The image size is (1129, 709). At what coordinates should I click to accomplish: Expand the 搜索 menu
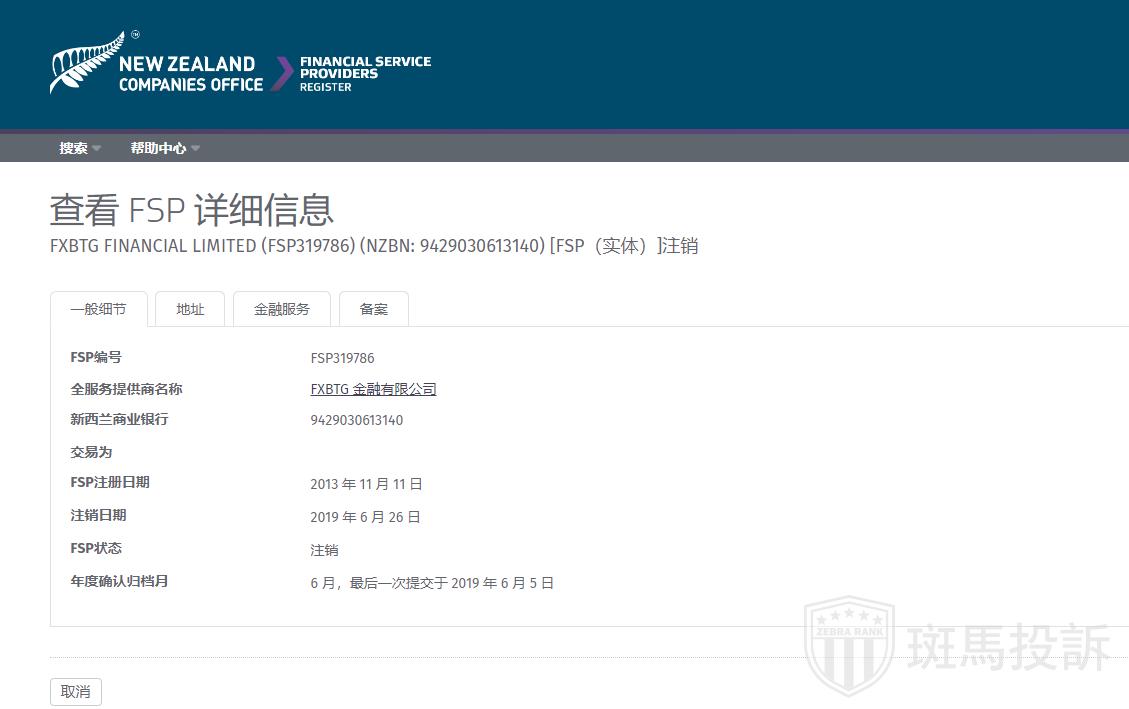[x=79, y=148]
